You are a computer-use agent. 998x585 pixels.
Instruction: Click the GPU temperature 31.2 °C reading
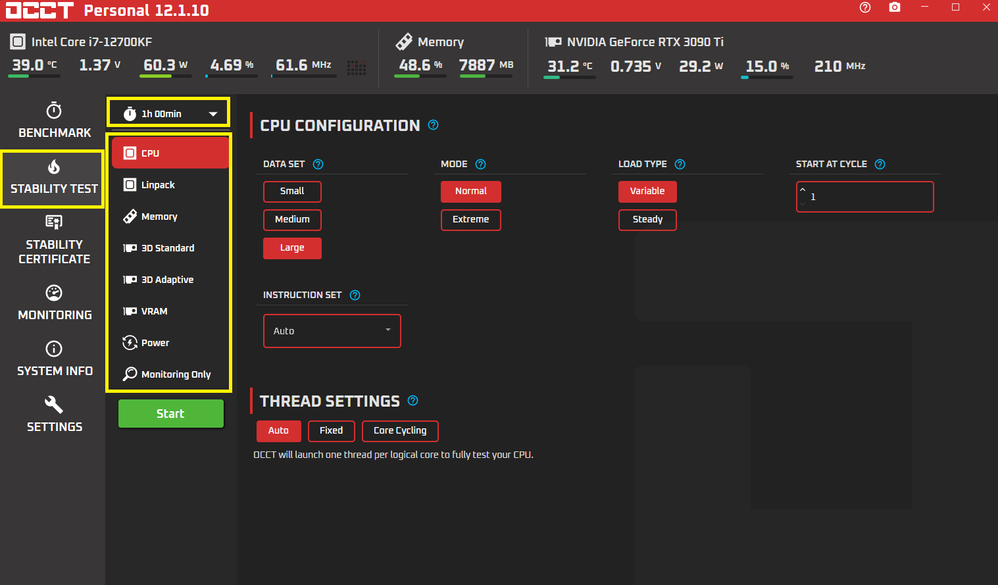click(569, 66)
